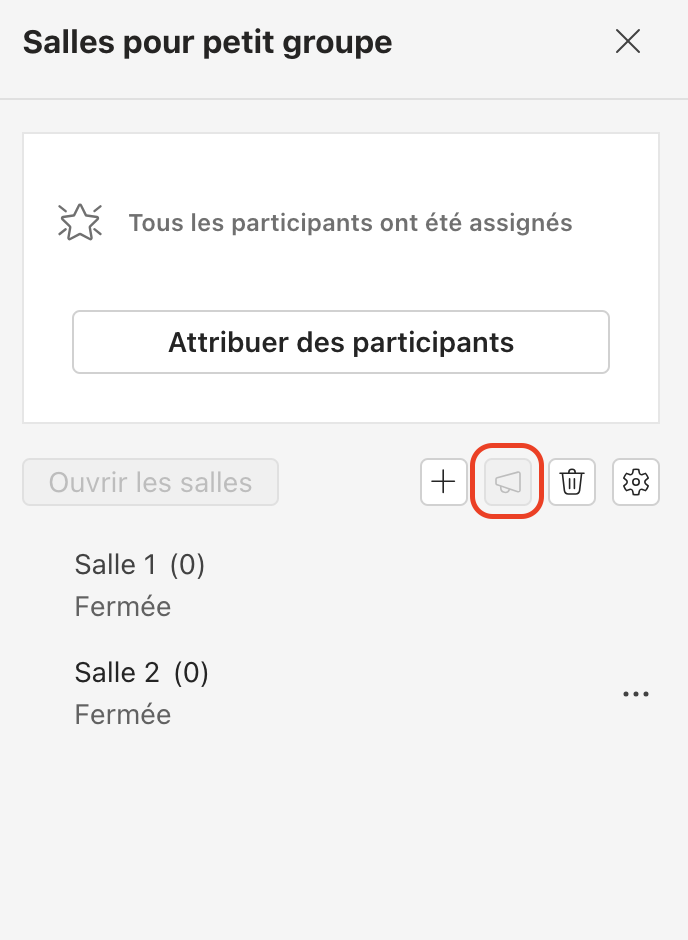Click the blank header area right of the title
The width and height of the screenshot is (688, 940).
(x=500, y=43)
